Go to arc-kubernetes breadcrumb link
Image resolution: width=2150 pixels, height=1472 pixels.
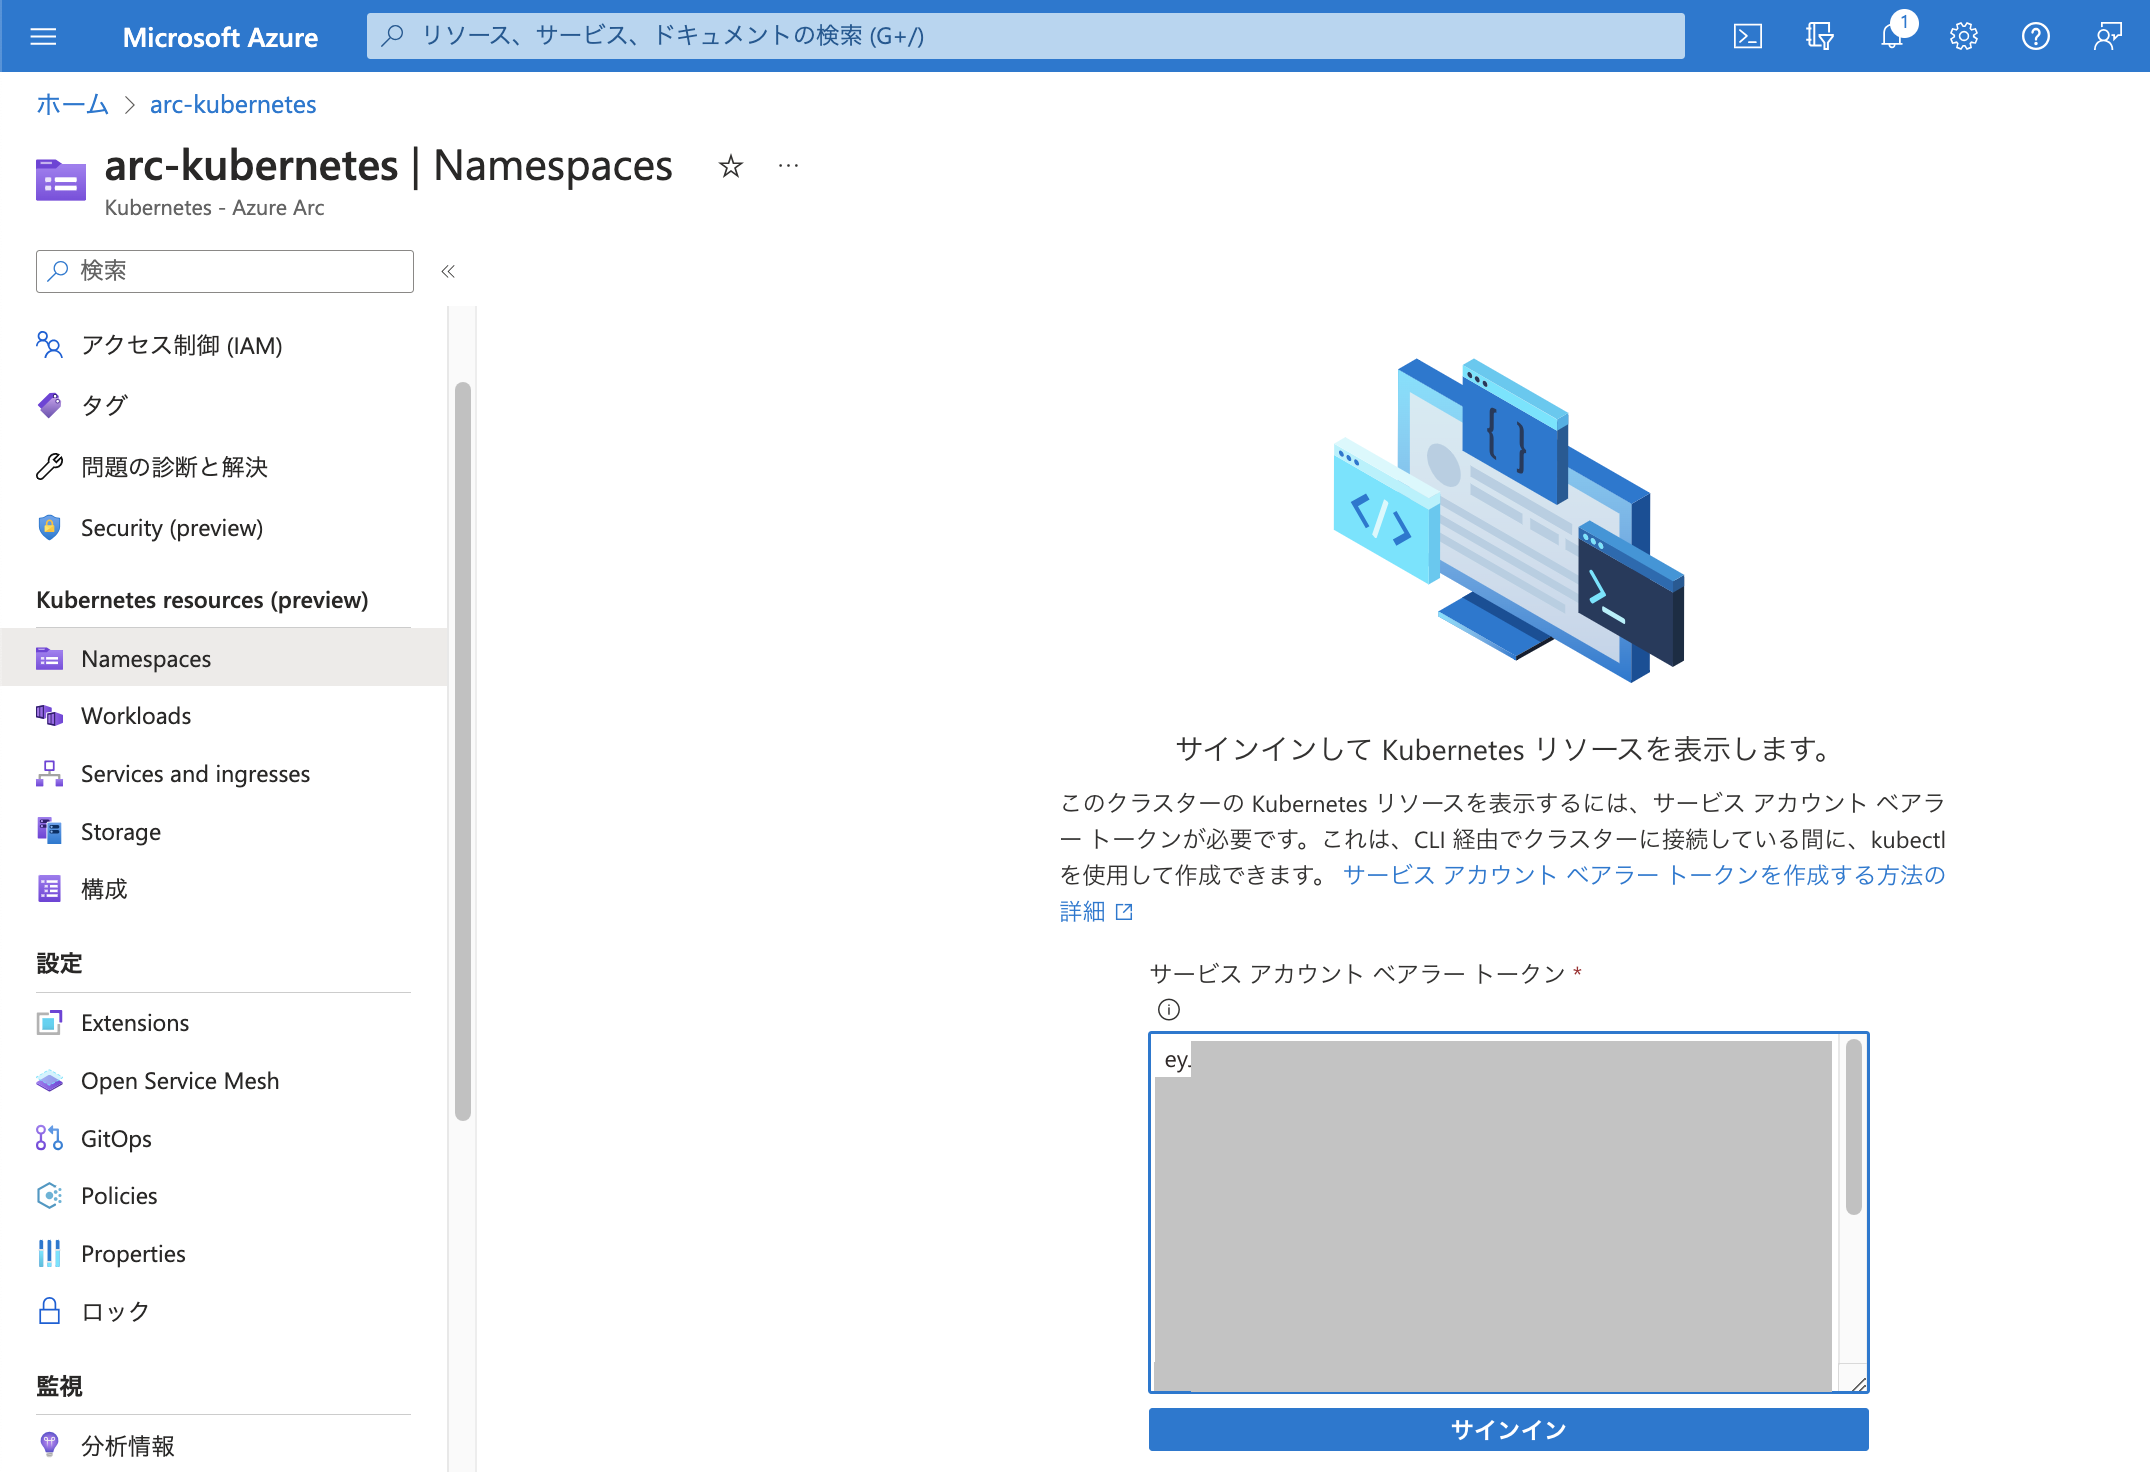tap(233, 104)
